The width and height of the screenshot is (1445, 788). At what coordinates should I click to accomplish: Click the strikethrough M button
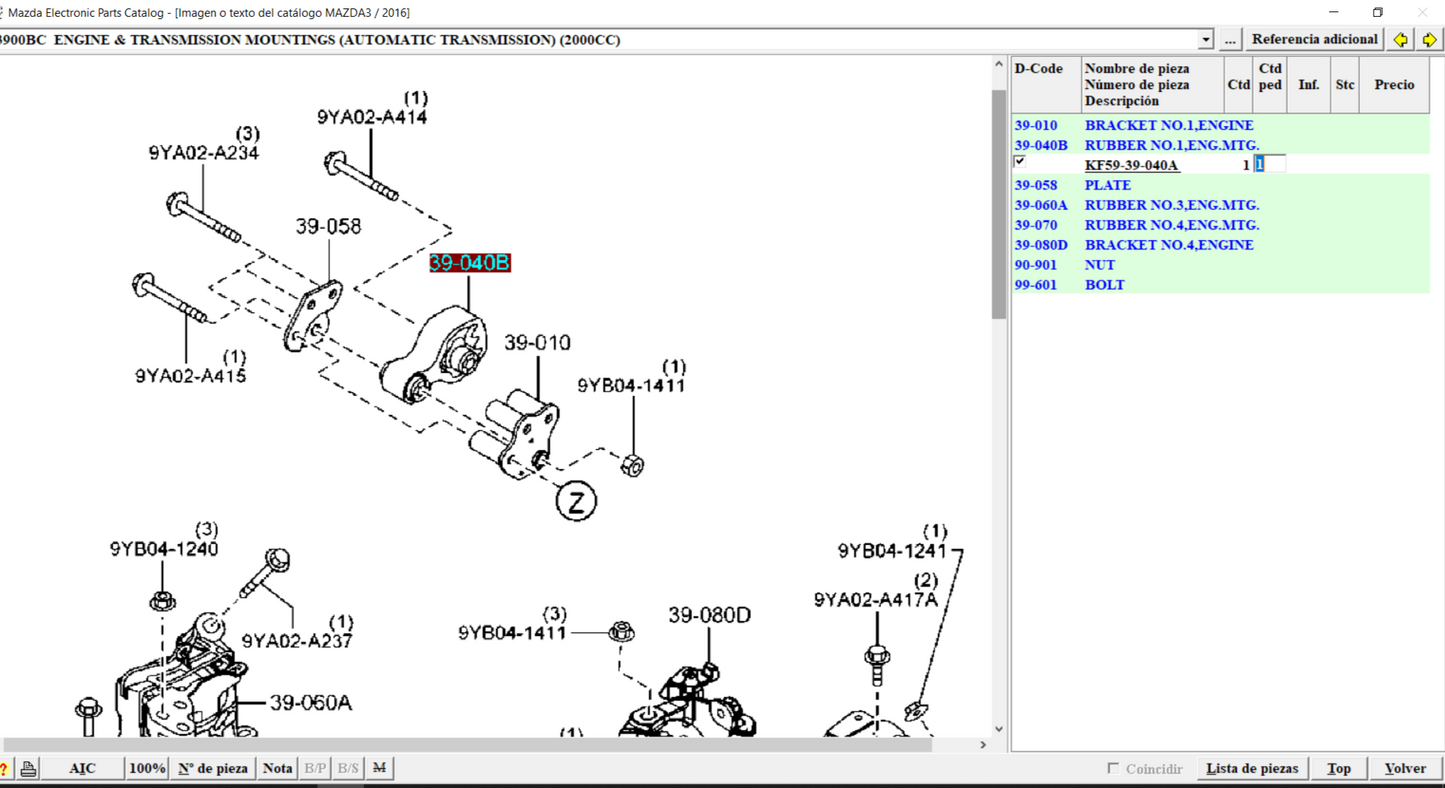379,768
